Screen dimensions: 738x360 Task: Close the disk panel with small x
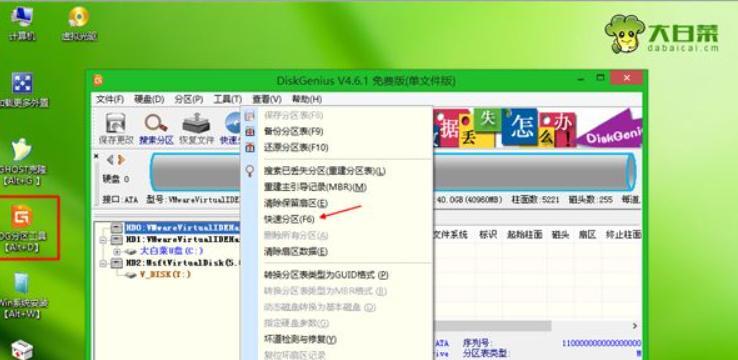click(97, 156)
